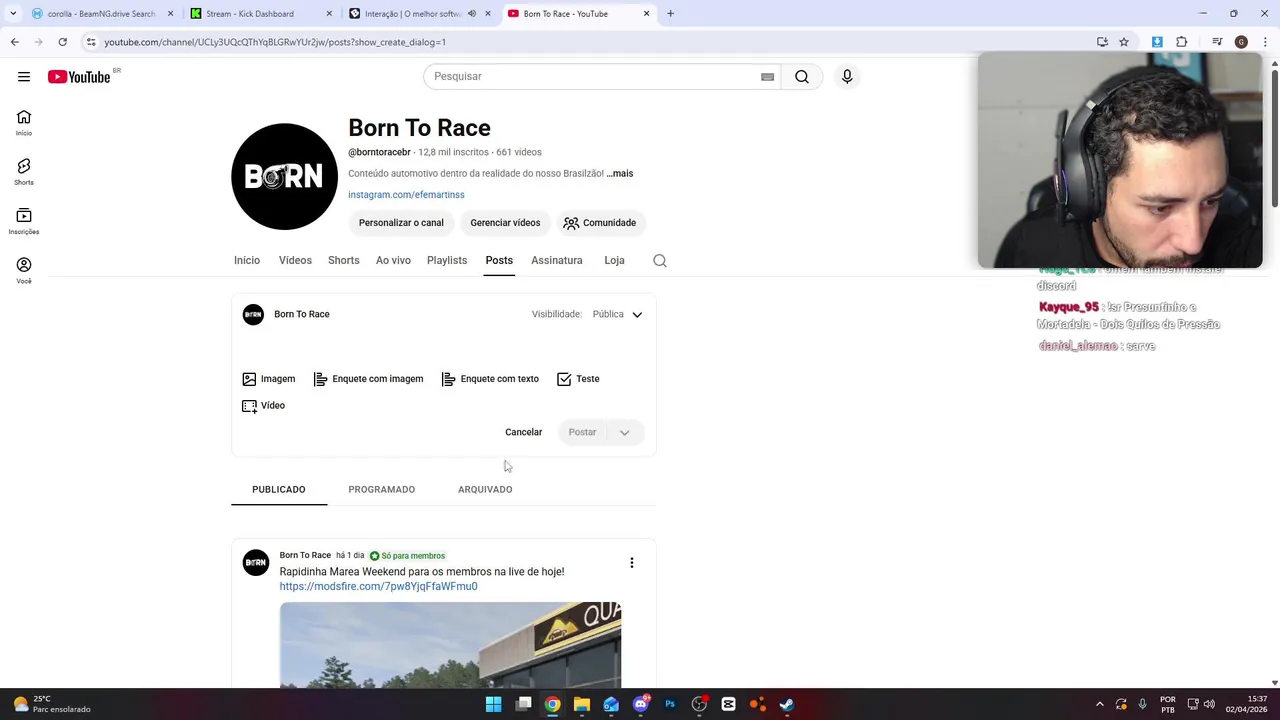This screenshot has height=720, width=1280.
Task: Show hidden system tray icons
Action: pos(1099,704)
